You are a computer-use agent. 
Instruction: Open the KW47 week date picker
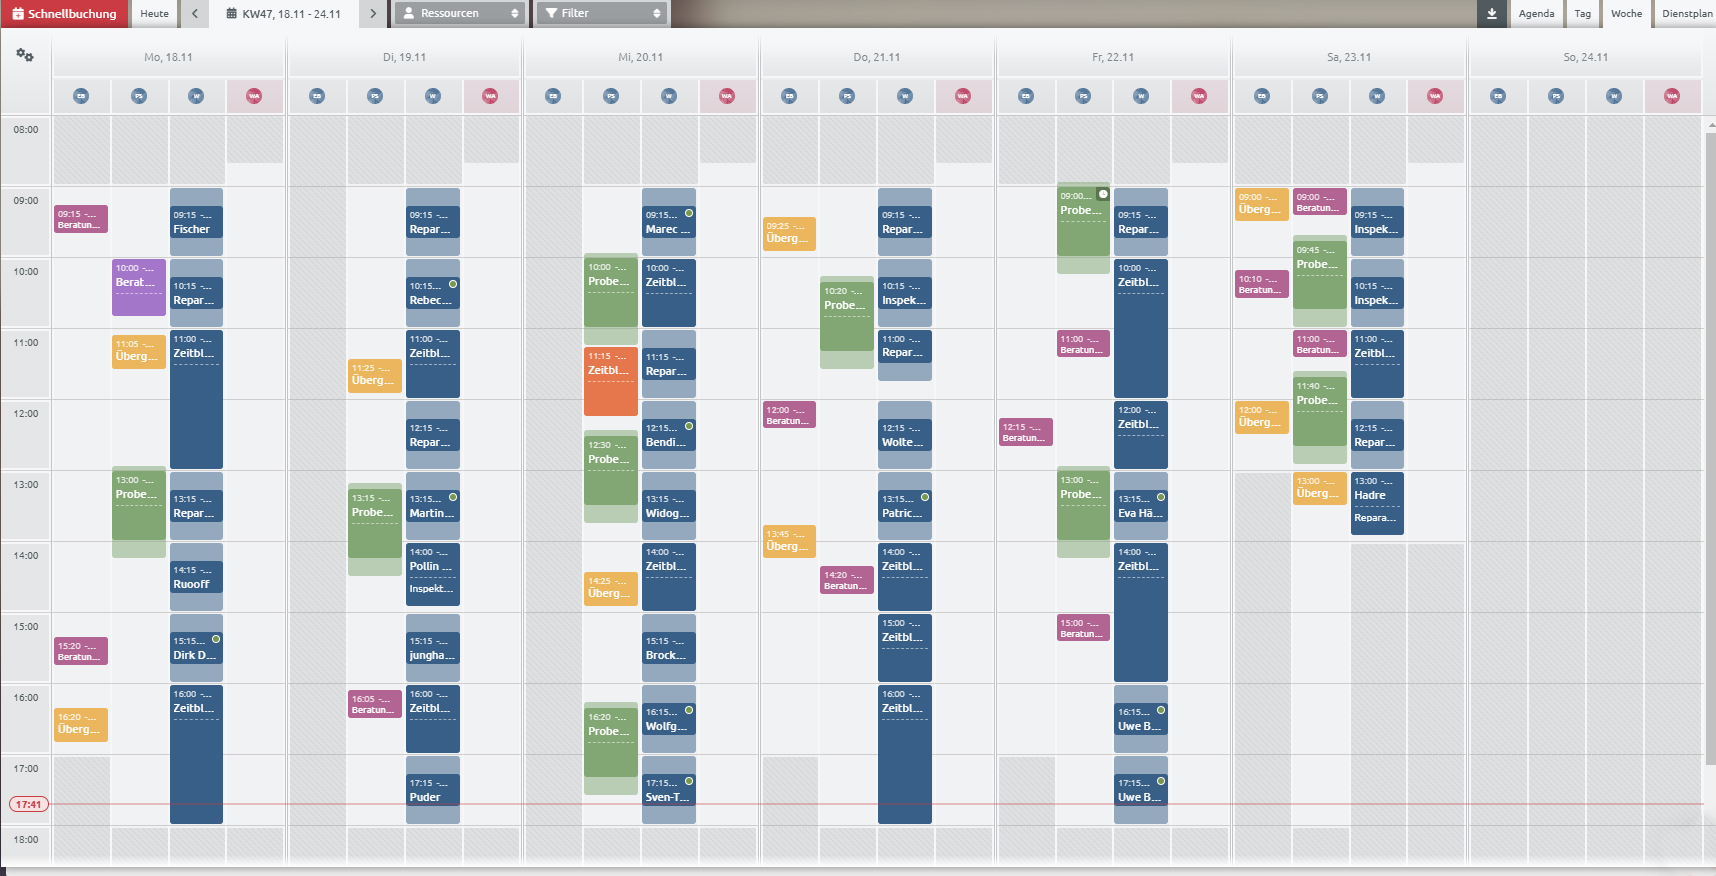click(284, 13)
